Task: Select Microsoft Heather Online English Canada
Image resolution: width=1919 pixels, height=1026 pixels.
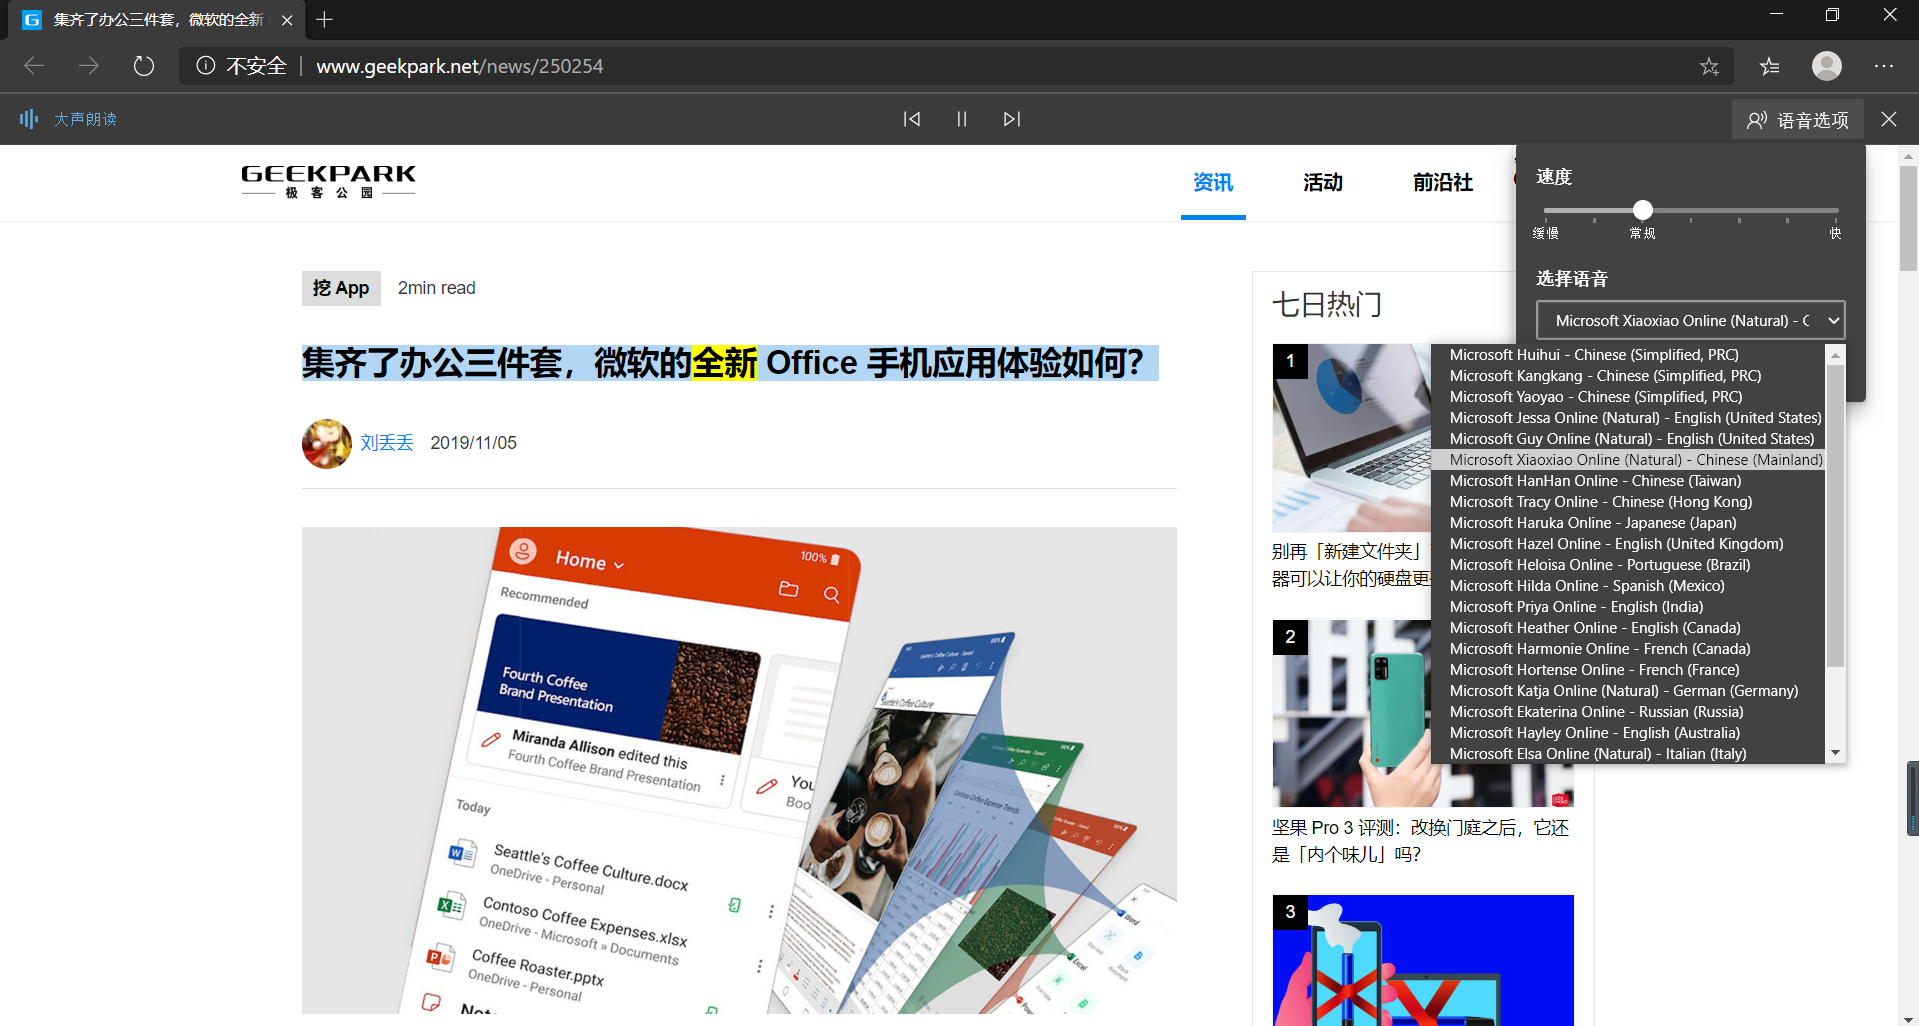Action: (x=1628, y=628)
